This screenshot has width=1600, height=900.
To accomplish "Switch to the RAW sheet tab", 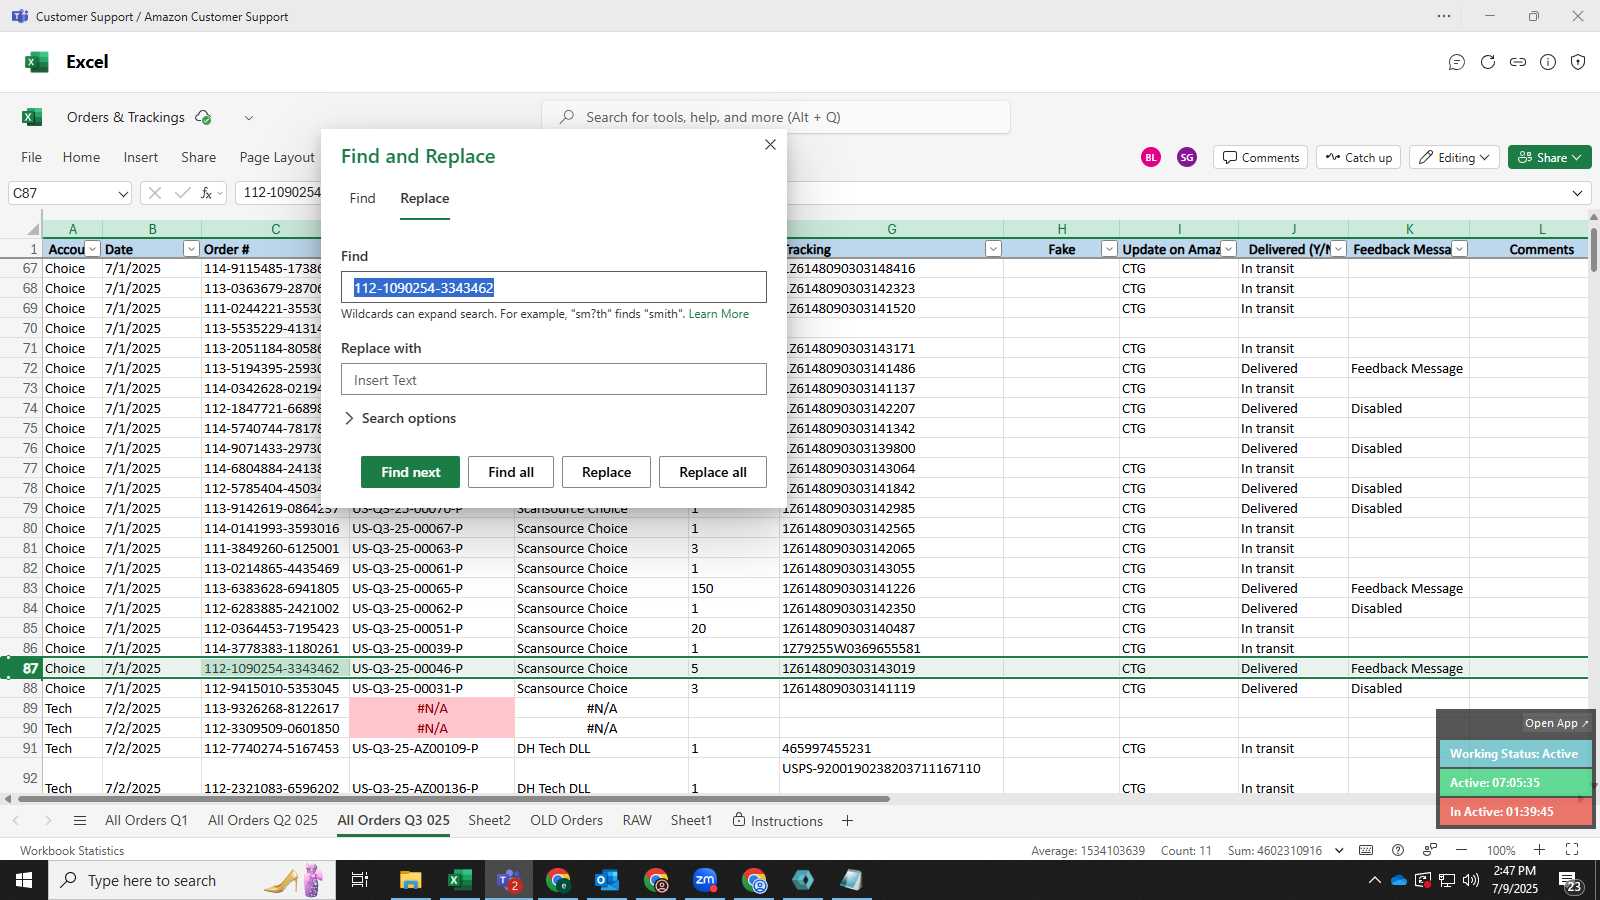I will click(x=637, y=821).
